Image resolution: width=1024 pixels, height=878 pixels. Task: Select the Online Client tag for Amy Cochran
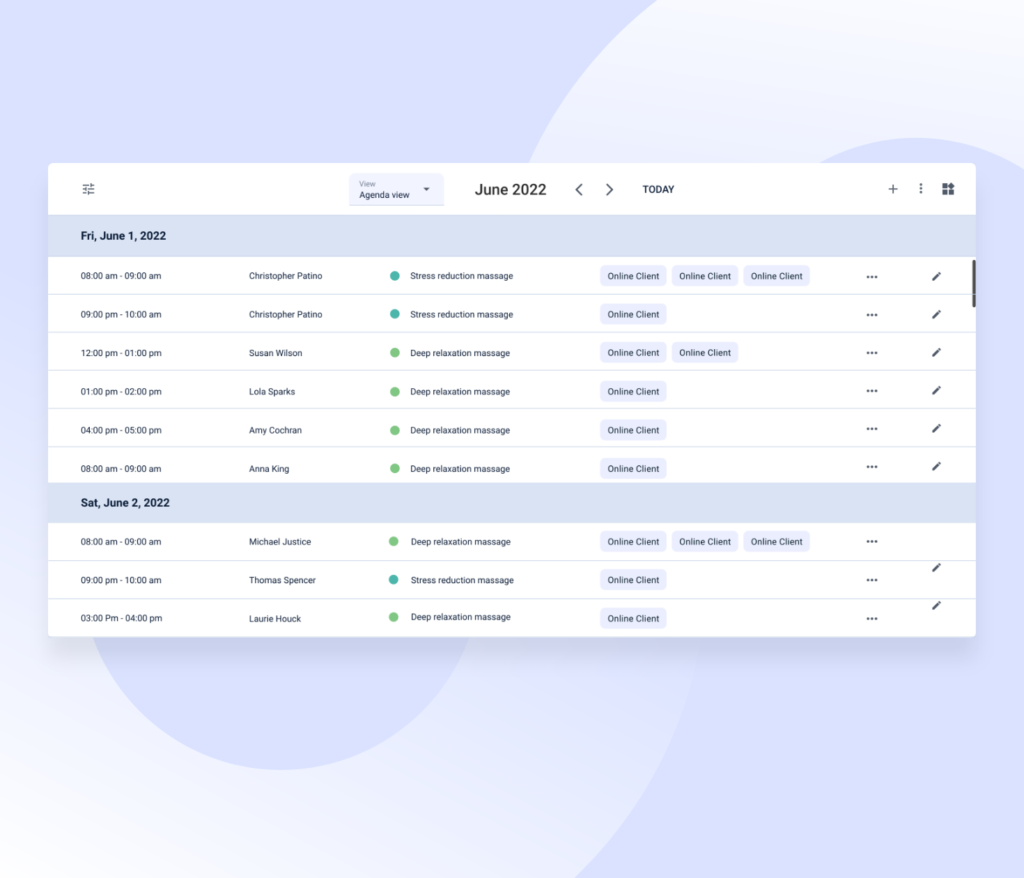[633, 430]
